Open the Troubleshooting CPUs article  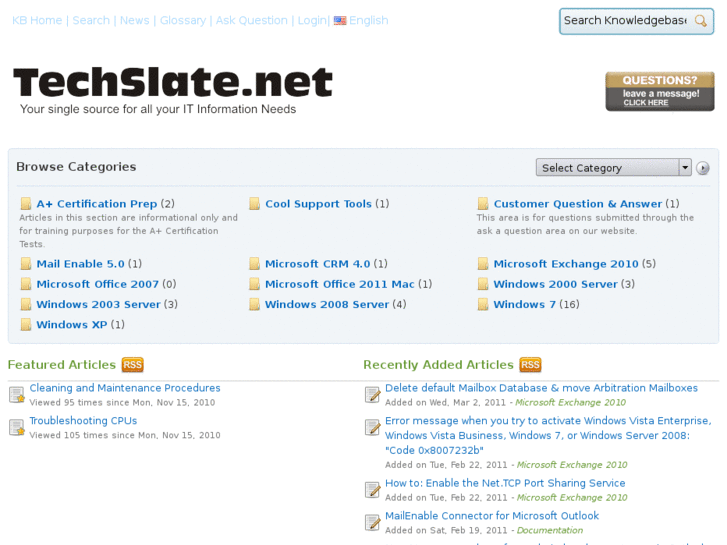point(83,421)
